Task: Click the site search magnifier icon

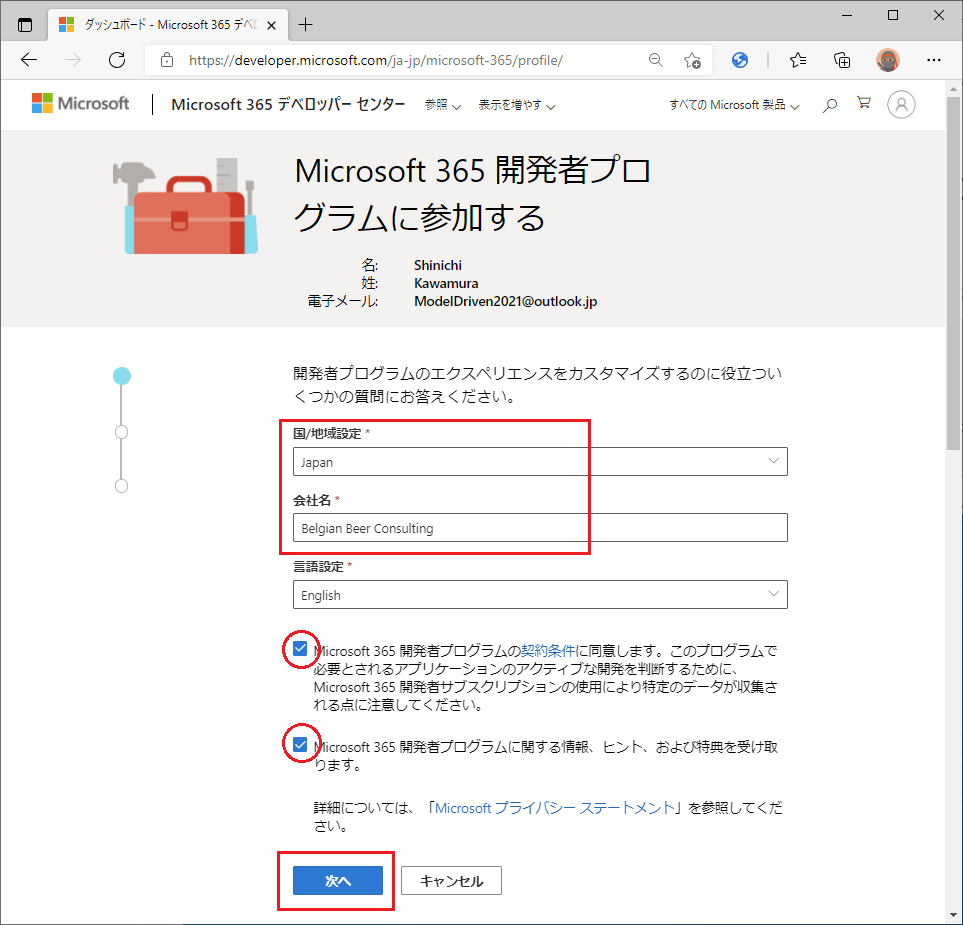Action: click(x=830, y=105)
